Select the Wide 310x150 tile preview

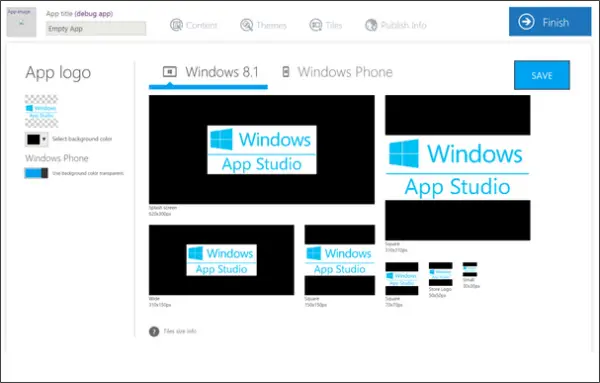point(222,260)
